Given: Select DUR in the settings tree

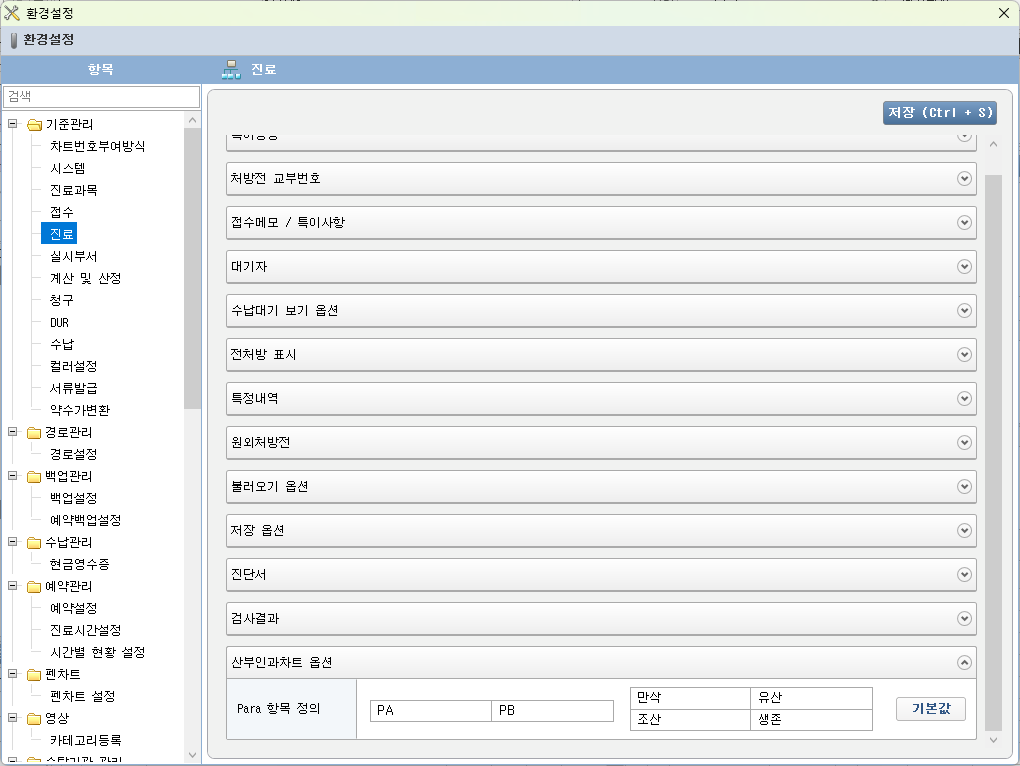Looking at the screenshot, I should click(x=59, y=323).
